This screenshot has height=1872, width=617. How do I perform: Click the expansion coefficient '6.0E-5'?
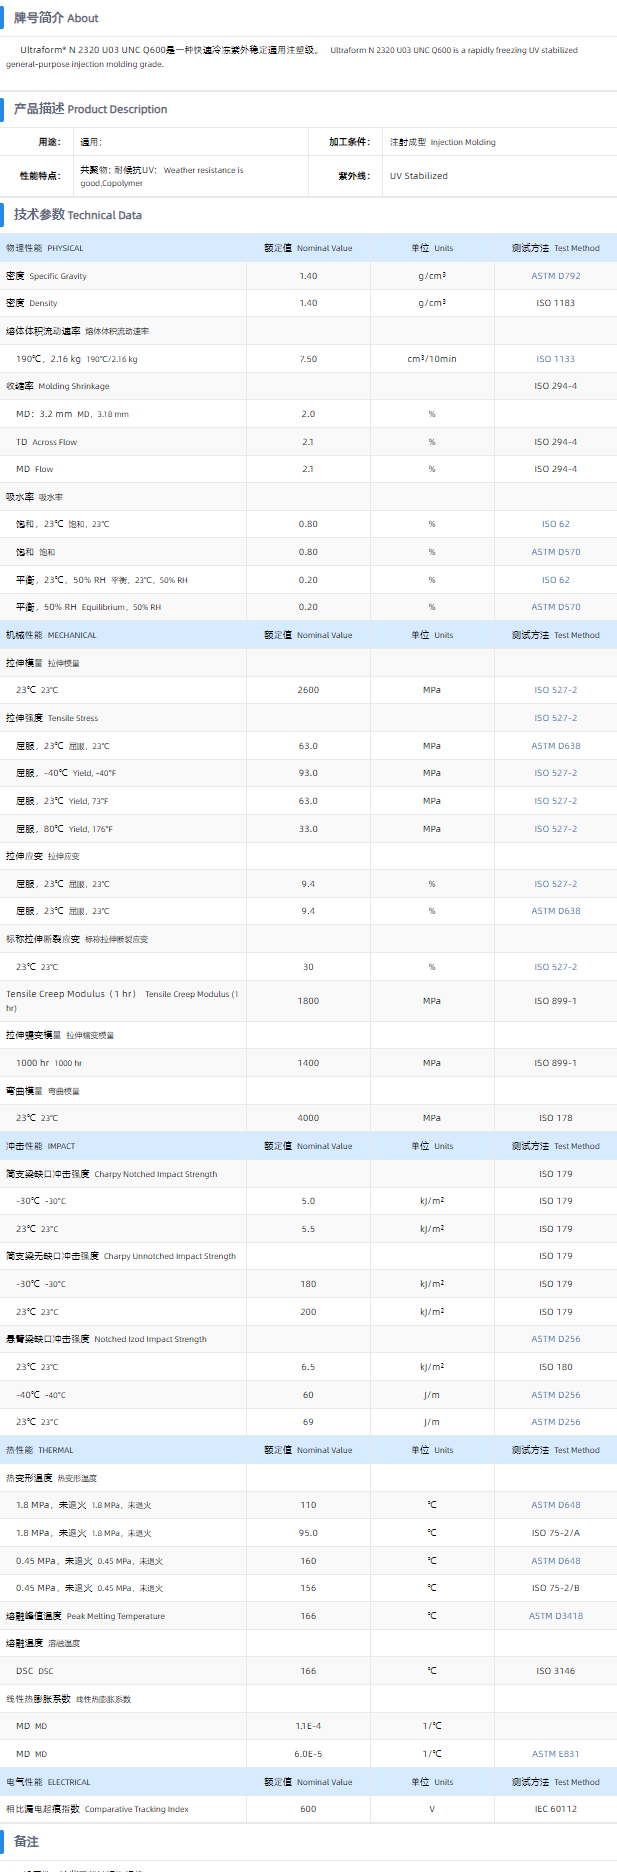pos(308,1754)
